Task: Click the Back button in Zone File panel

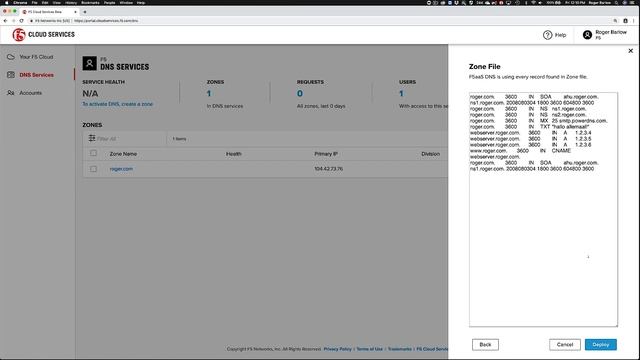Action: point(485,344)
